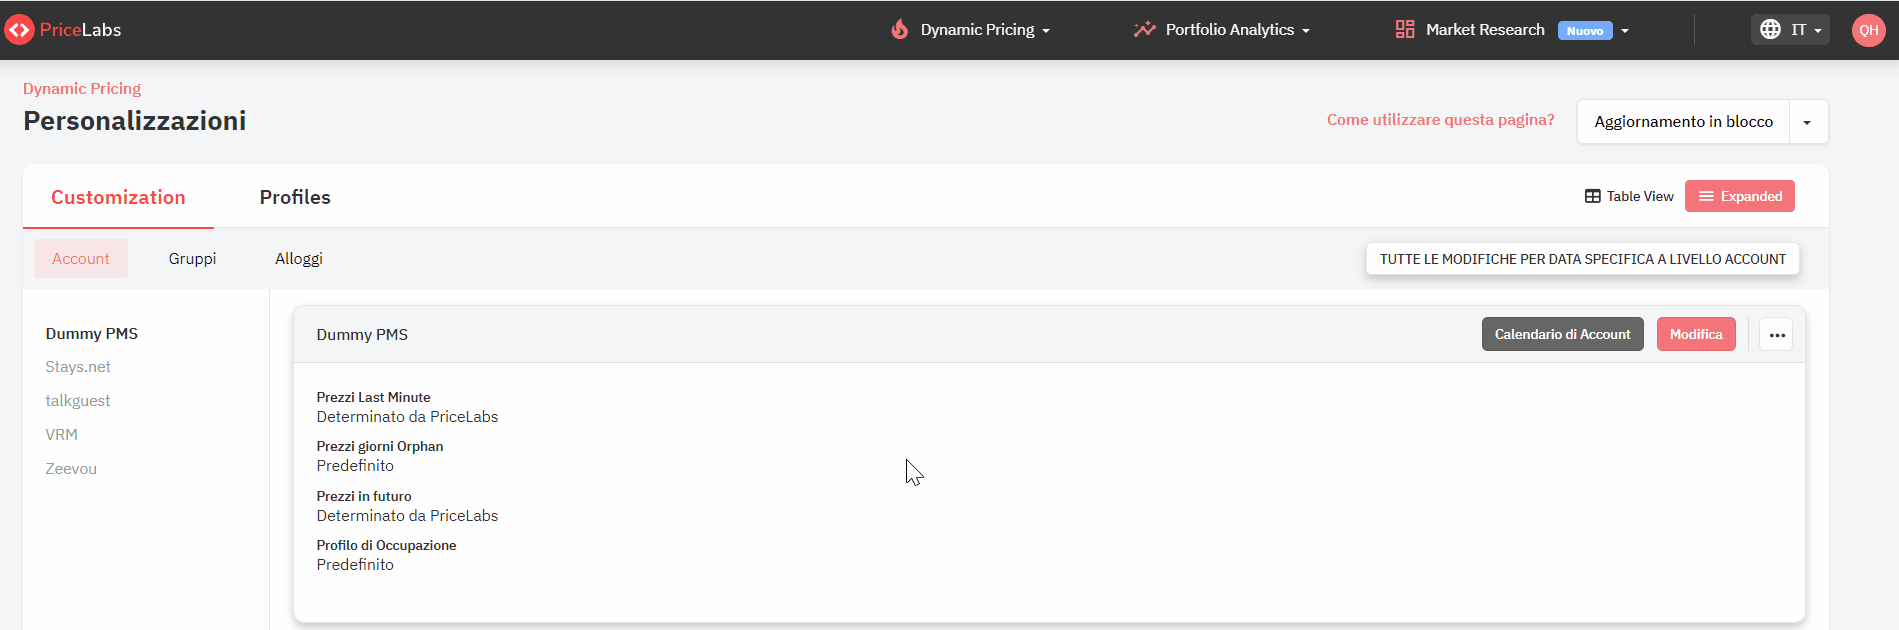Open the three-dots menu for Dummy PMS
Viewport: 1899px width, 630px height.
1777,335
